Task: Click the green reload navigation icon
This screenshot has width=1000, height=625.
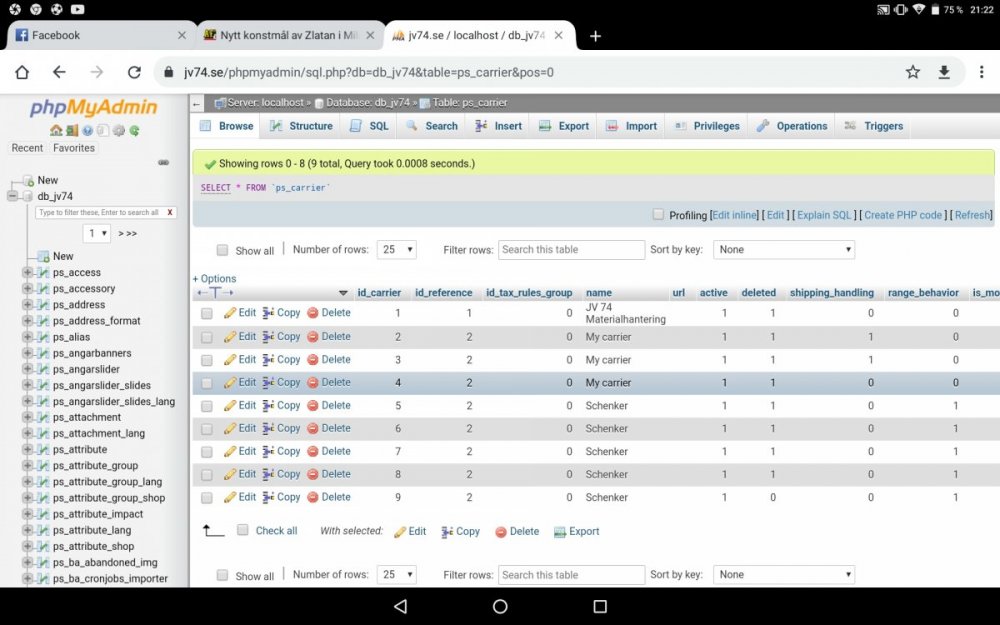Action: coord(134,130)
